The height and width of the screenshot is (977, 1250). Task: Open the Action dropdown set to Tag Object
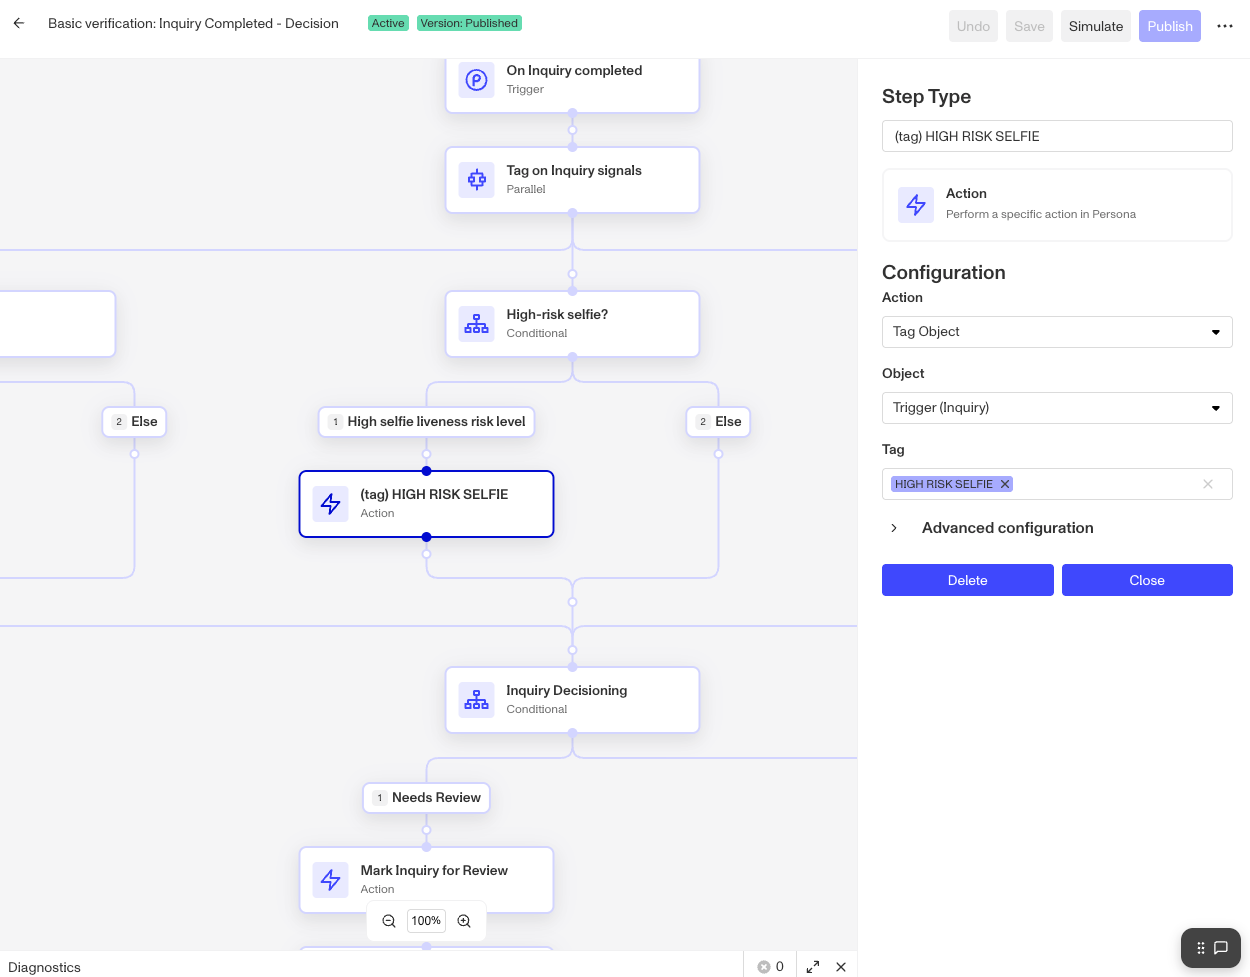(x=1057, y=332)
